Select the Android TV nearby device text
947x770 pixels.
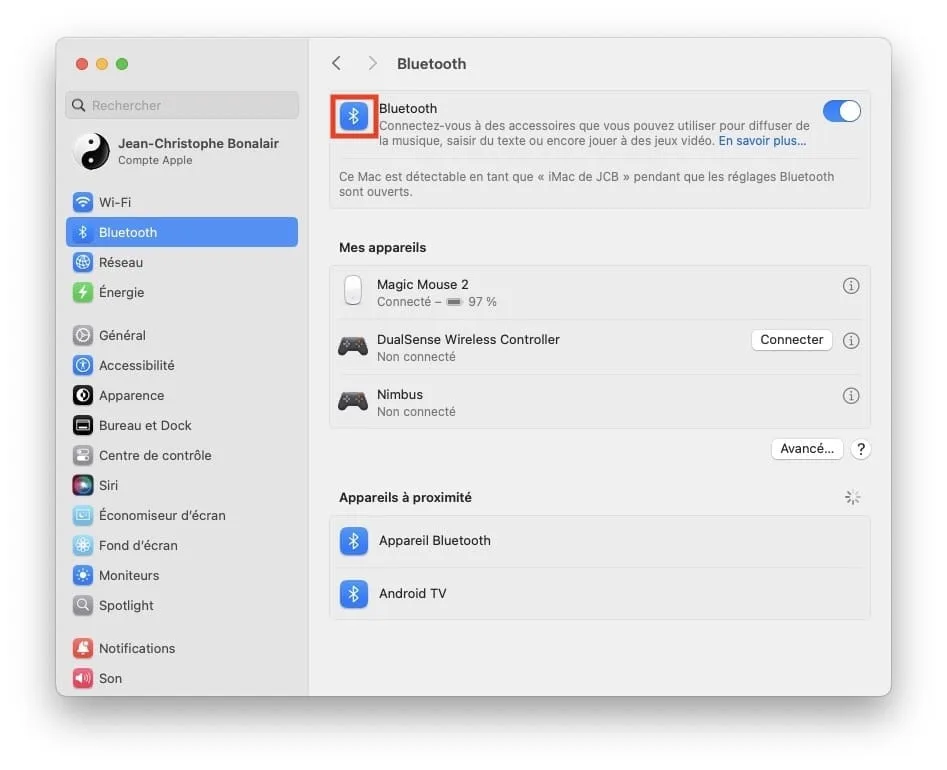(x=413, y=594)
